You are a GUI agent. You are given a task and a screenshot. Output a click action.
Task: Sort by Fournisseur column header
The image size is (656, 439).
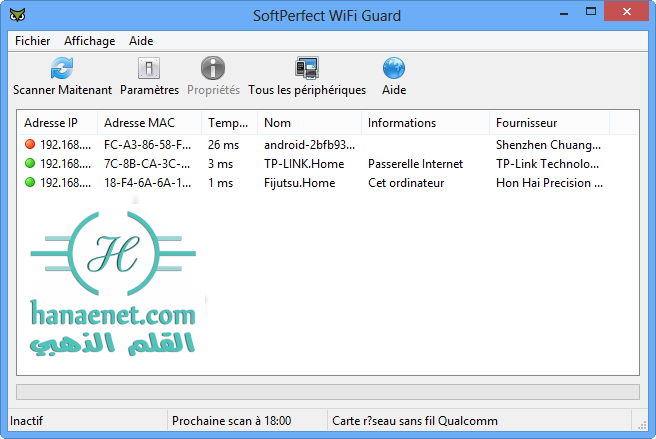tap(549, 123)
